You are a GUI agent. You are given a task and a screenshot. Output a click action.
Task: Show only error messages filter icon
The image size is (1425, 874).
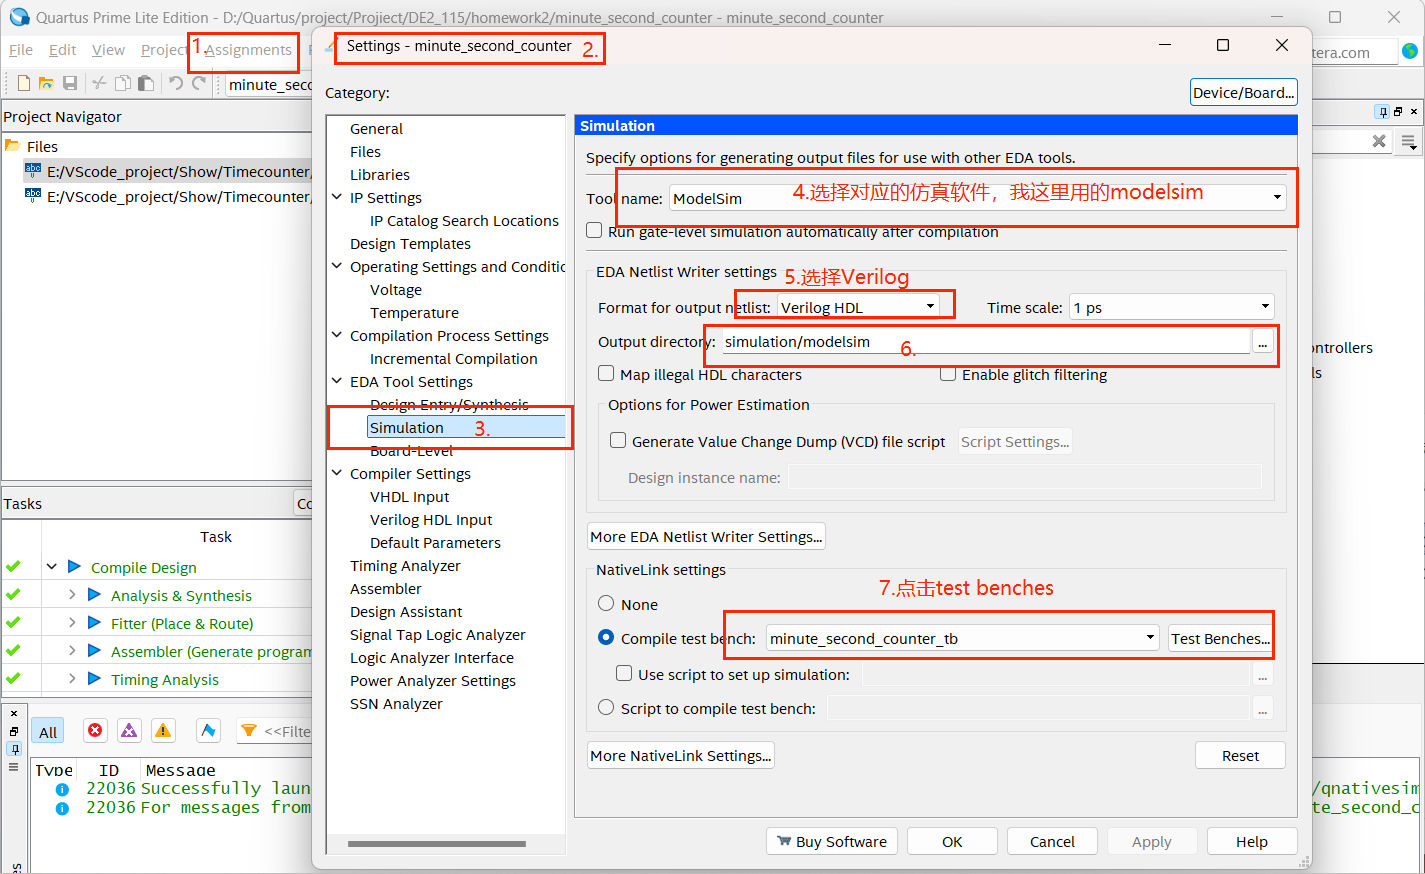click(x=95, y=730)
